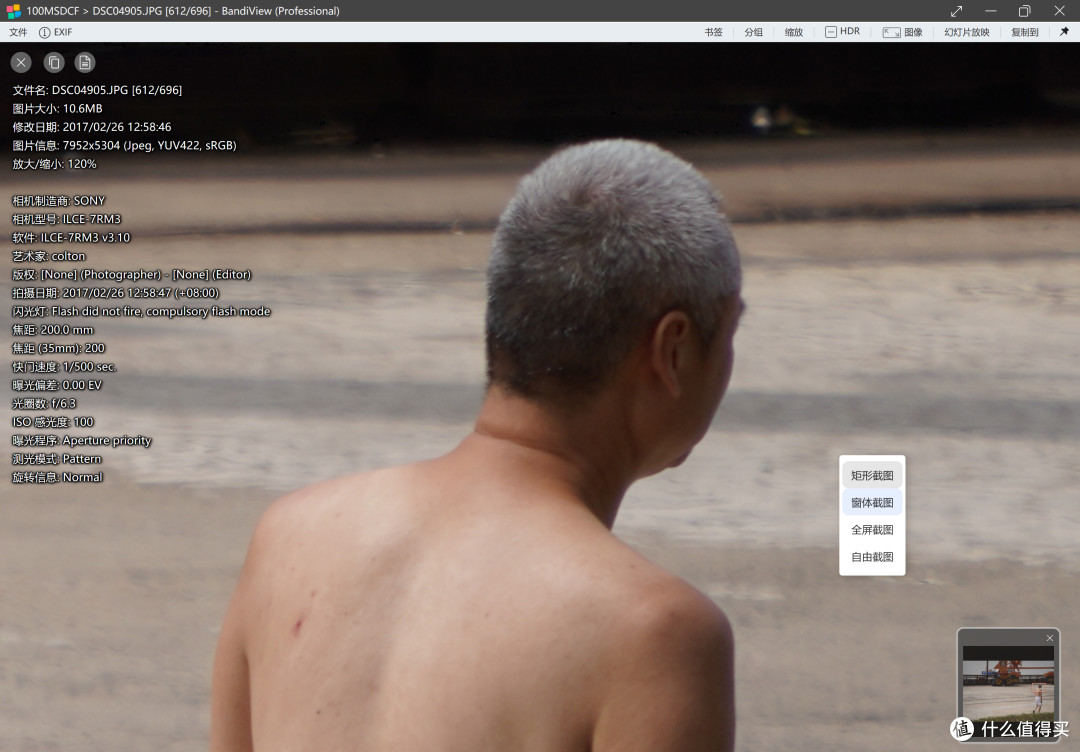
Task: Click the 光圈数 f/6.3 line
Action: click(x=44, y=404)
